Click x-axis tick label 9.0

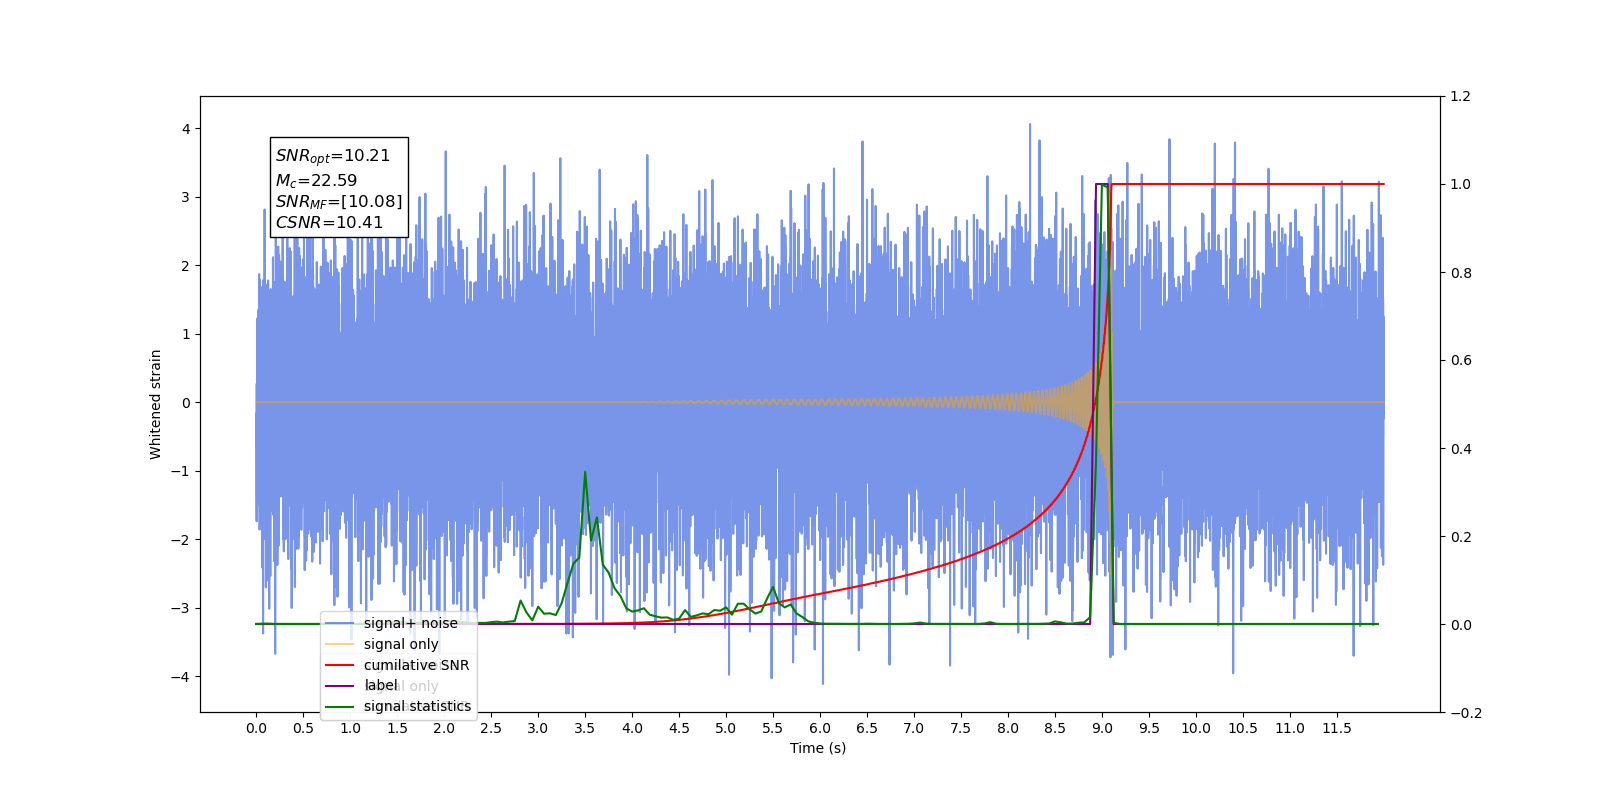[x=1102, y=728]
